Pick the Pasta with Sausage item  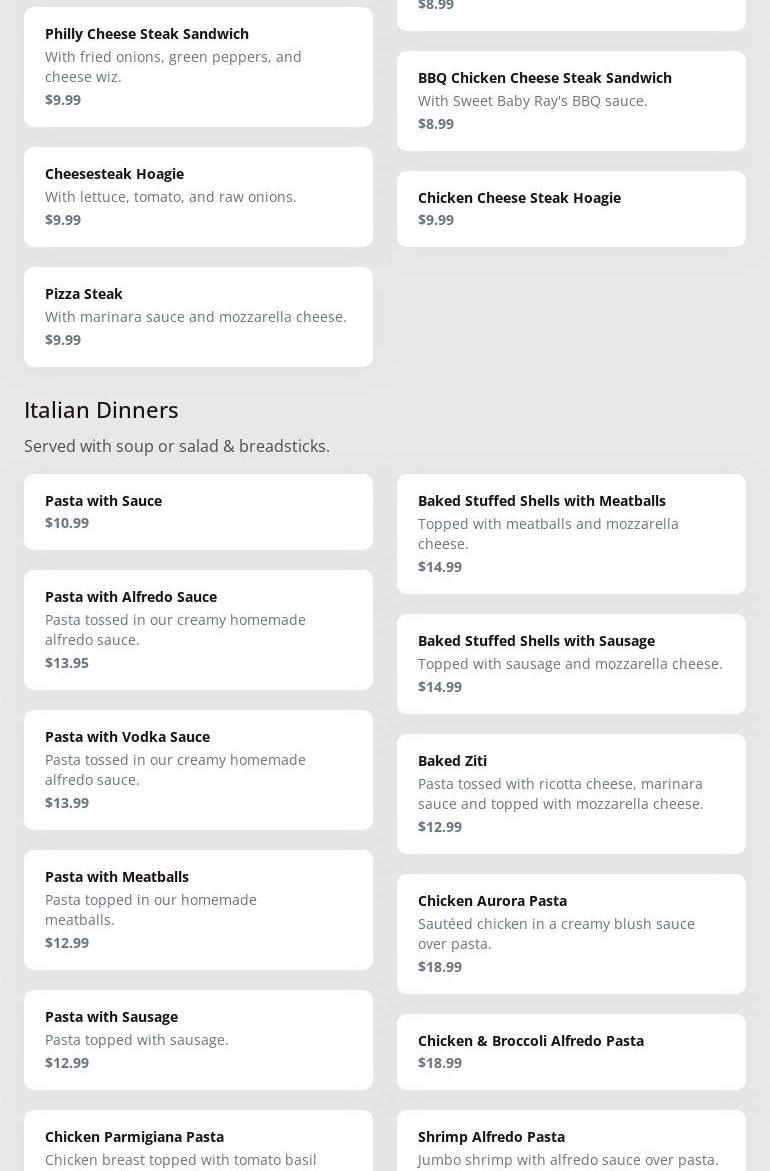coord(198,1039)
